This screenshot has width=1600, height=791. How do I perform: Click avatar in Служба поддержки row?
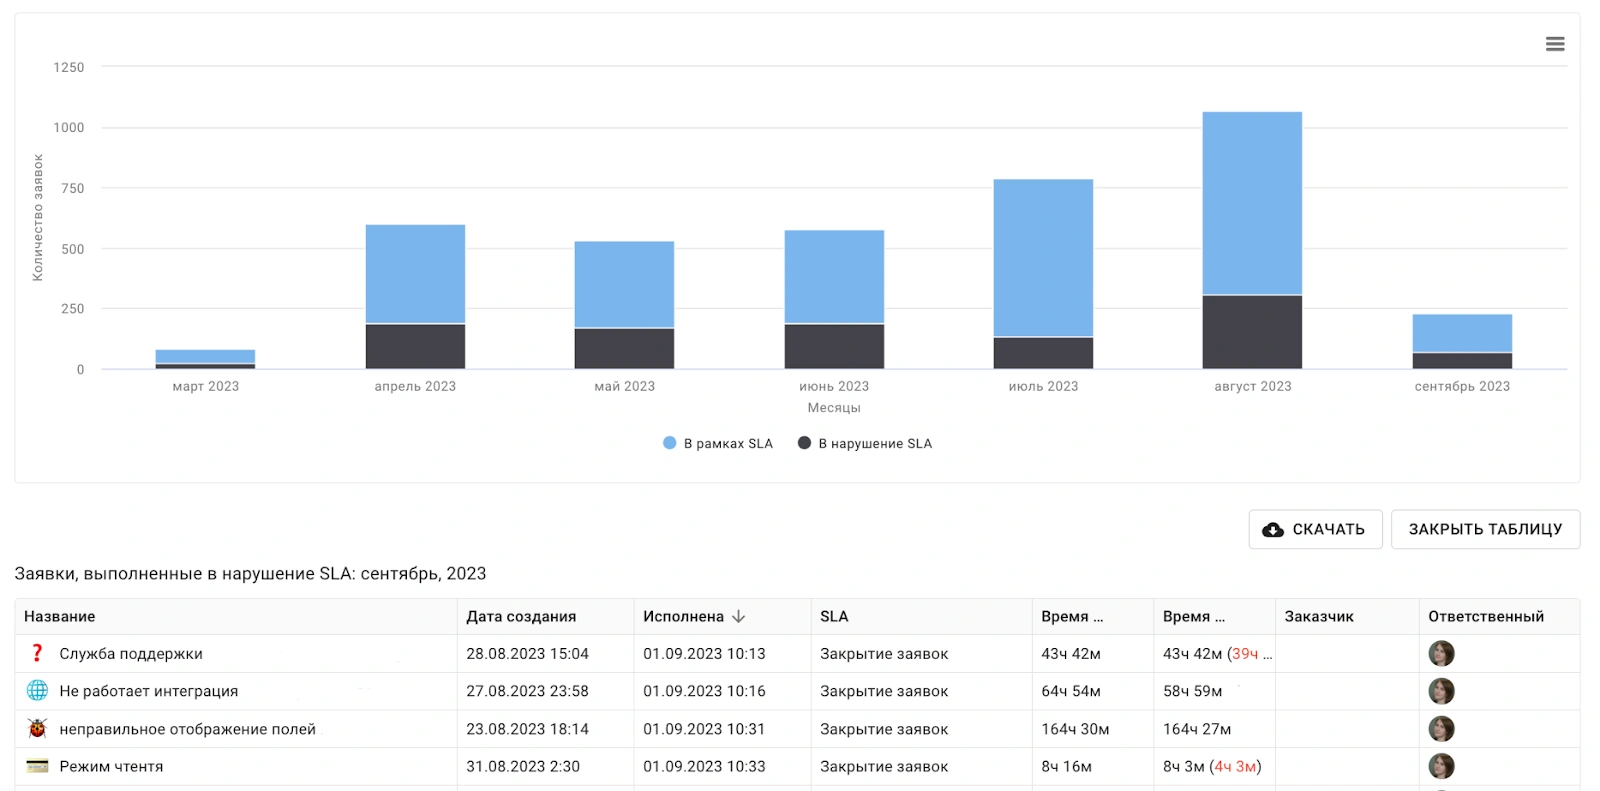click(1441, 654)
